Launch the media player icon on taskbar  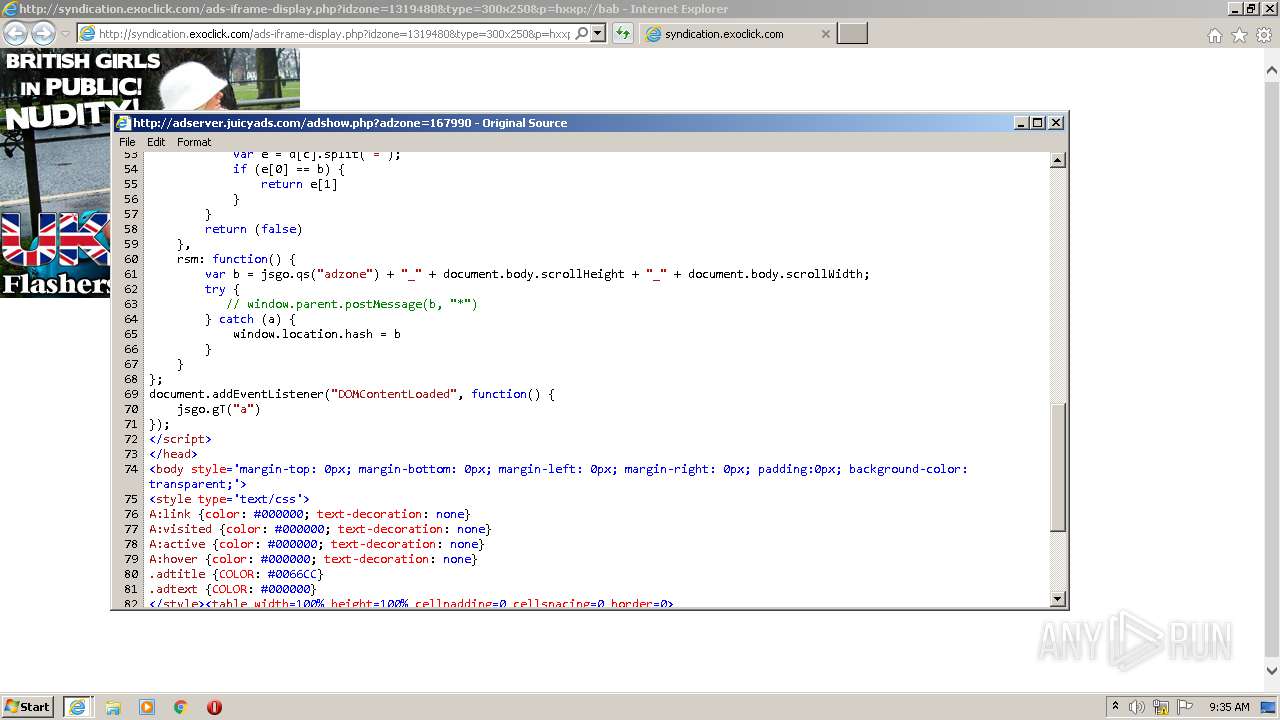[147, 707]
